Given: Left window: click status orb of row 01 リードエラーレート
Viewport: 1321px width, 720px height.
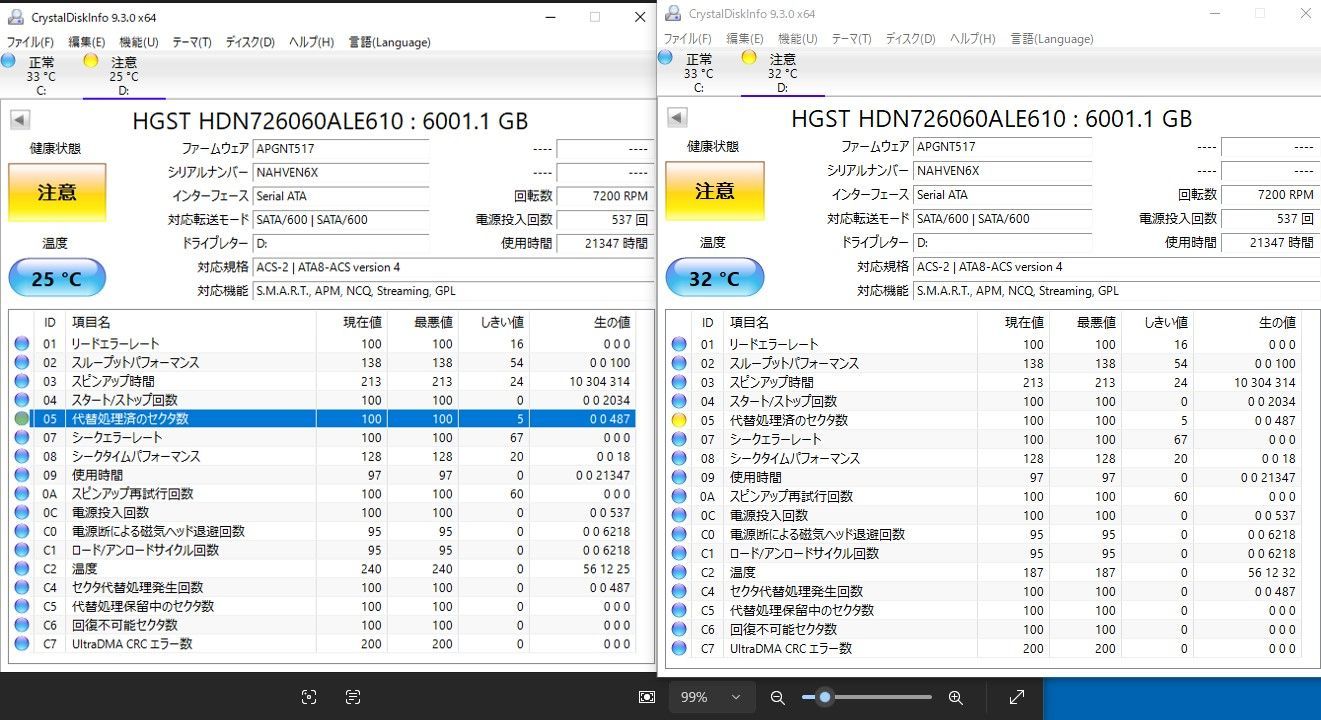Looking at the screenshot, I should click(22, 344).
